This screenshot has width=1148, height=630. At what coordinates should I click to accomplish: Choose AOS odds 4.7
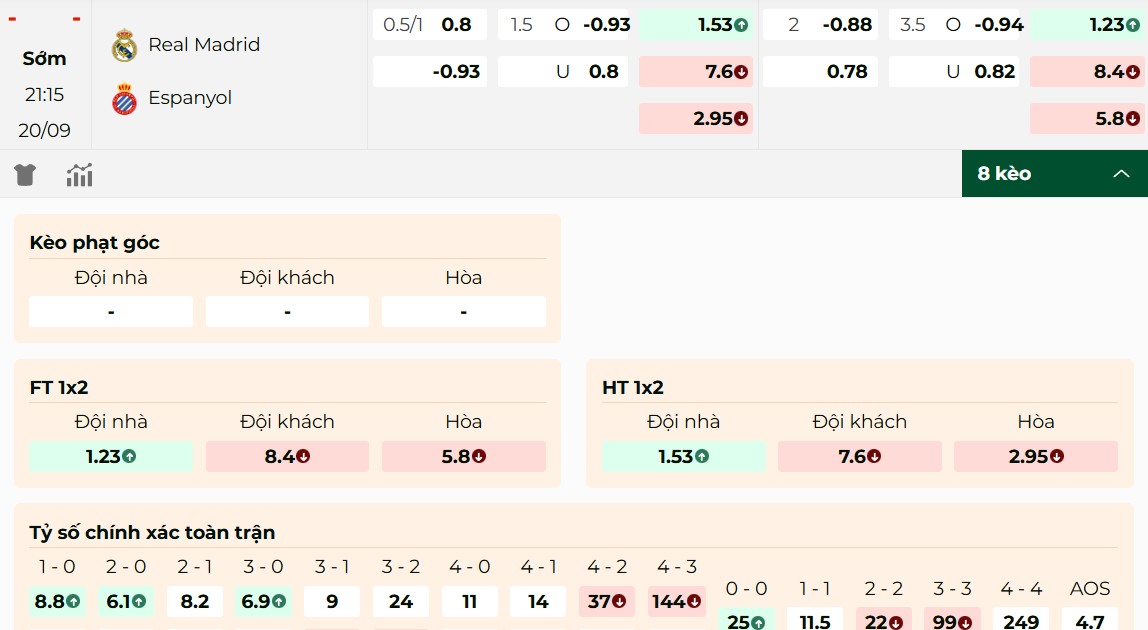click(x=1089, y=621)
